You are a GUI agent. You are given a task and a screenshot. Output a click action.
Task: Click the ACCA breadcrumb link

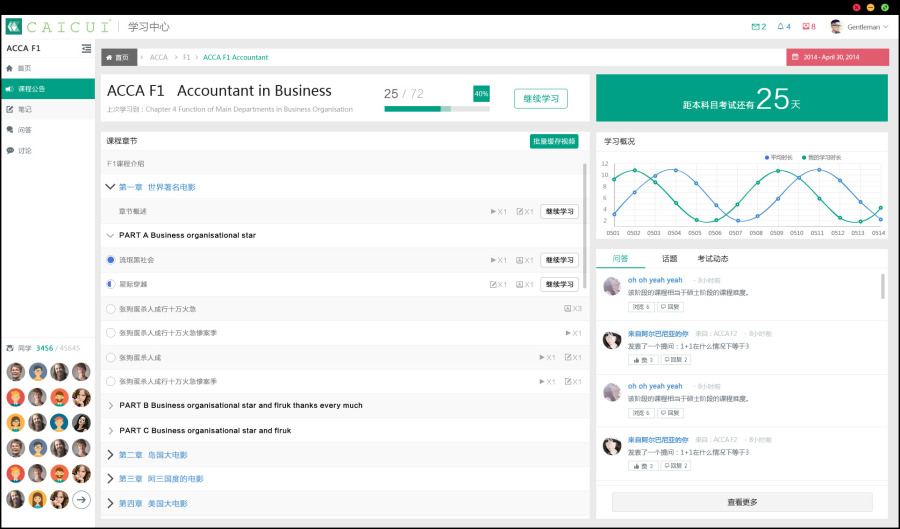pyautogui.click(x=158, y=57)
